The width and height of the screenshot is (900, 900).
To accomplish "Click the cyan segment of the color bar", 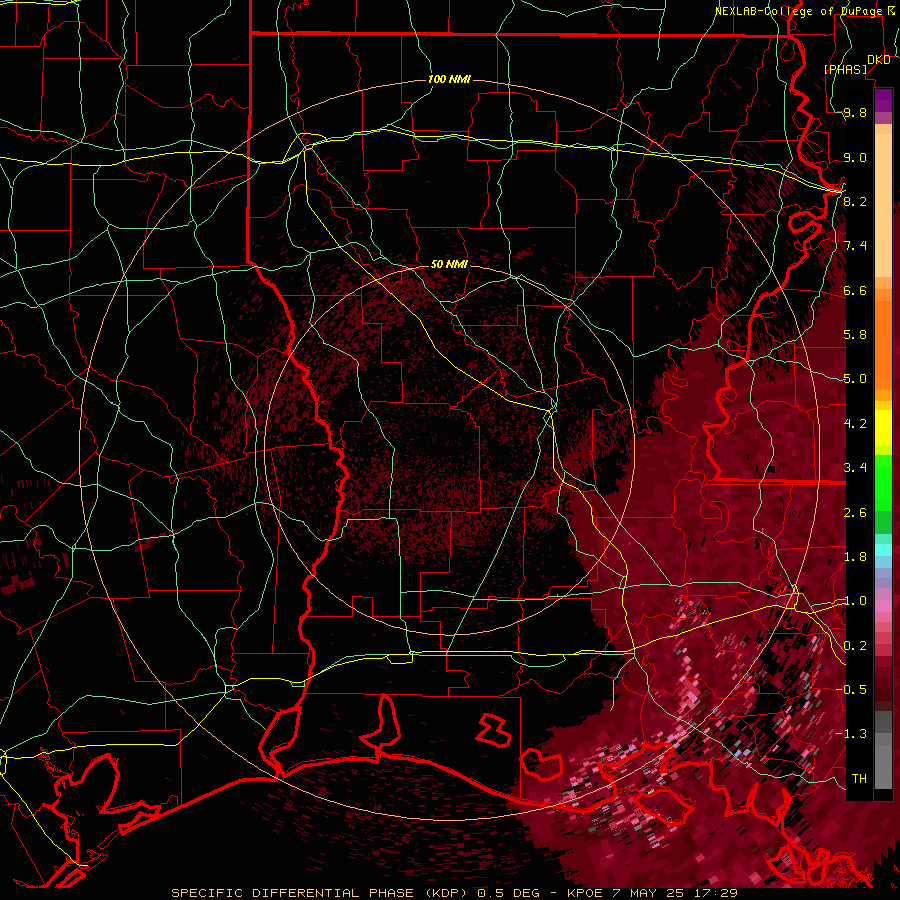I will point(883,550).
